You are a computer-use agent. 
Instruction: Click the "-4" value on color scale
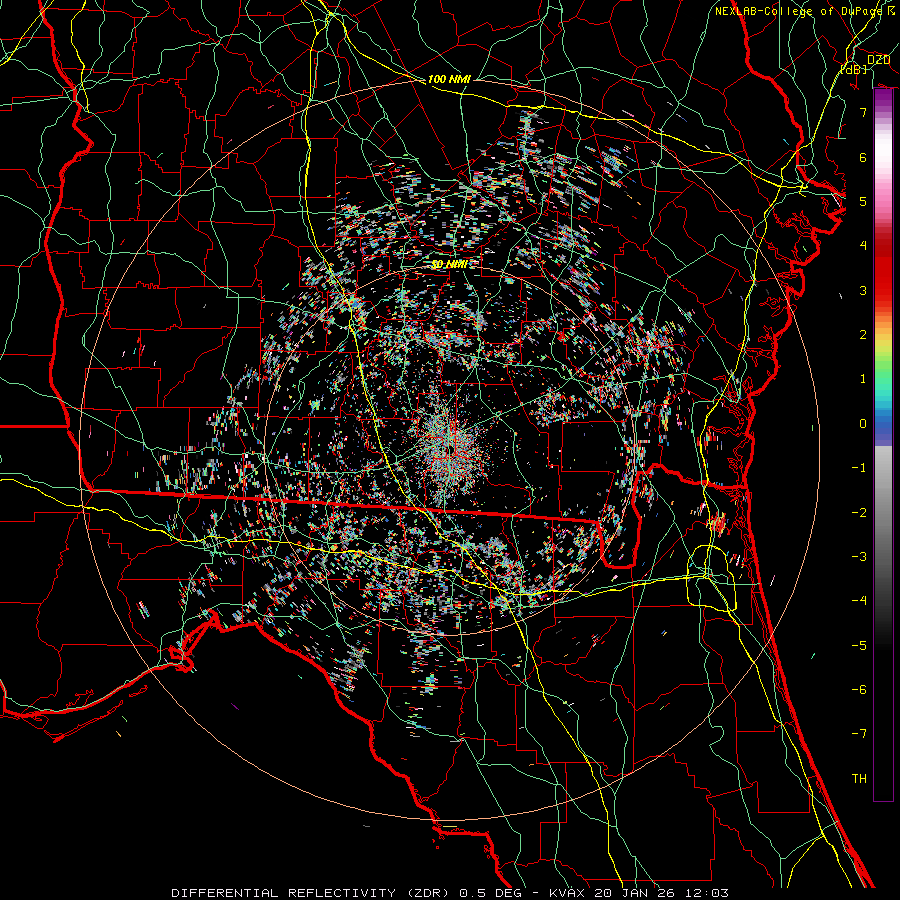click(x=859, y=600)
